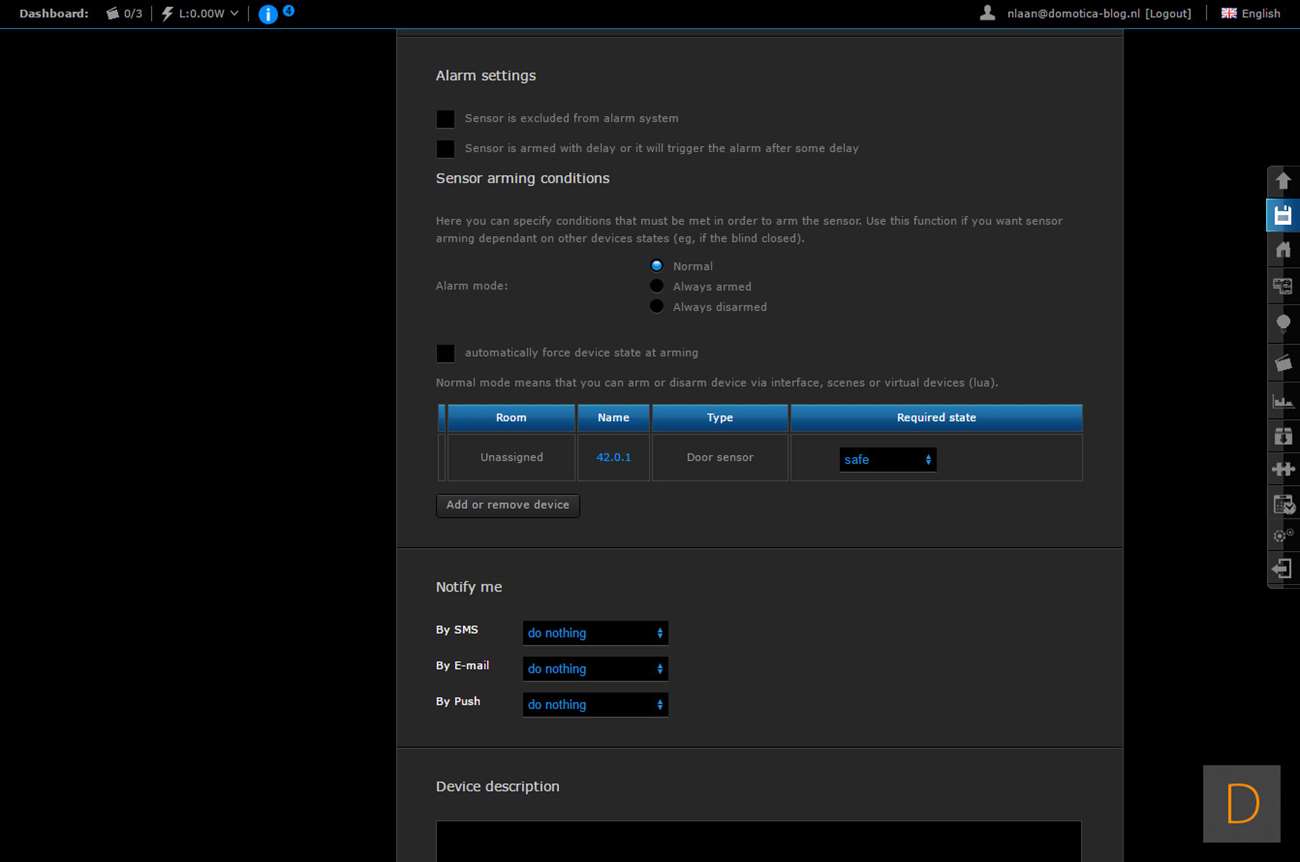Viewport: 1300px width, 862px height.
Task: Click the blue info notification icon
Action: pyautogui.click(x=268, y=14)
